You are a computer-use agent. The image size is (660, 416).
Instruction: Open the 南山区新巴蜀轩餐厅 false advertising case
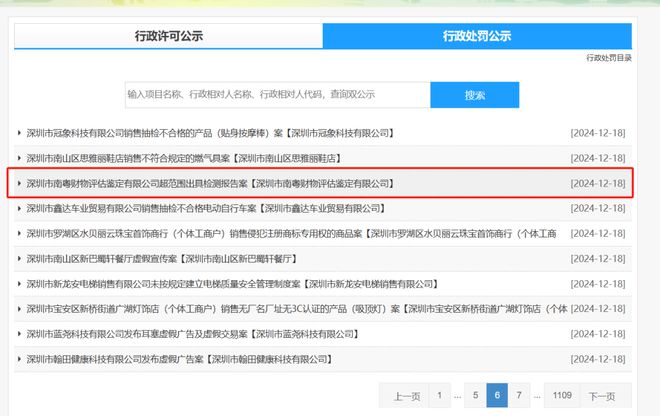[162, 259]
